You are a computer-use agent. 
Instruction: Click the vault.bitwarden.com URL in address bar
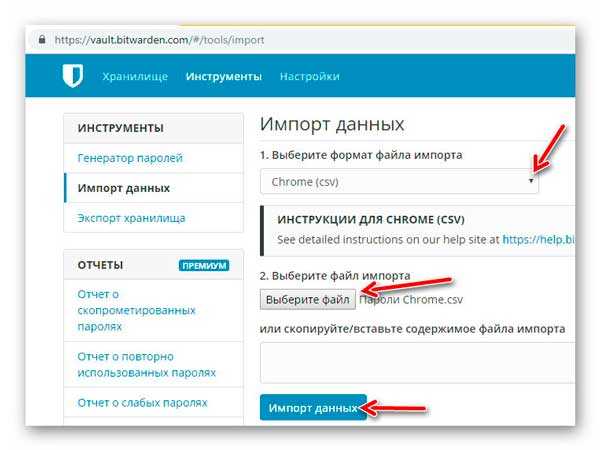click(159, 40)
